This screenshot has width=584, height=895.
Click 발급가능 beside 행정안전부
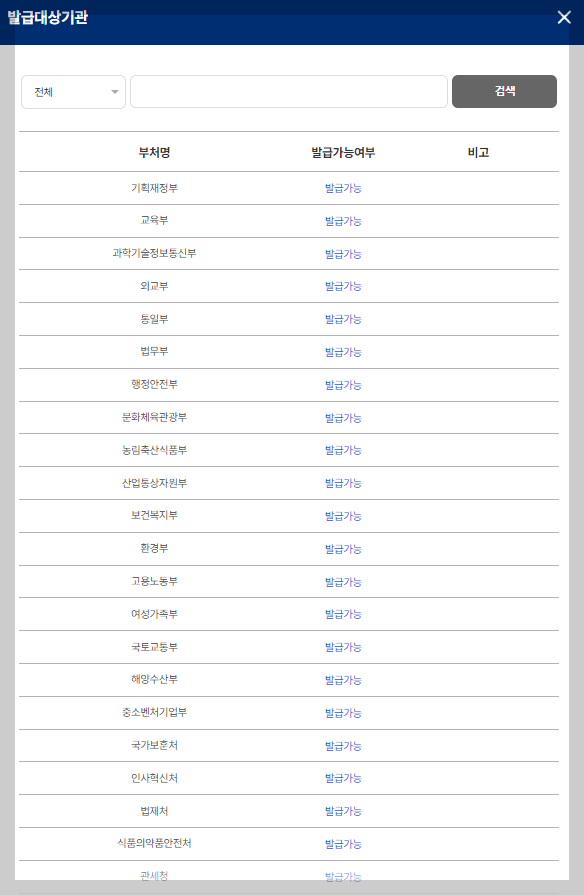342,384
